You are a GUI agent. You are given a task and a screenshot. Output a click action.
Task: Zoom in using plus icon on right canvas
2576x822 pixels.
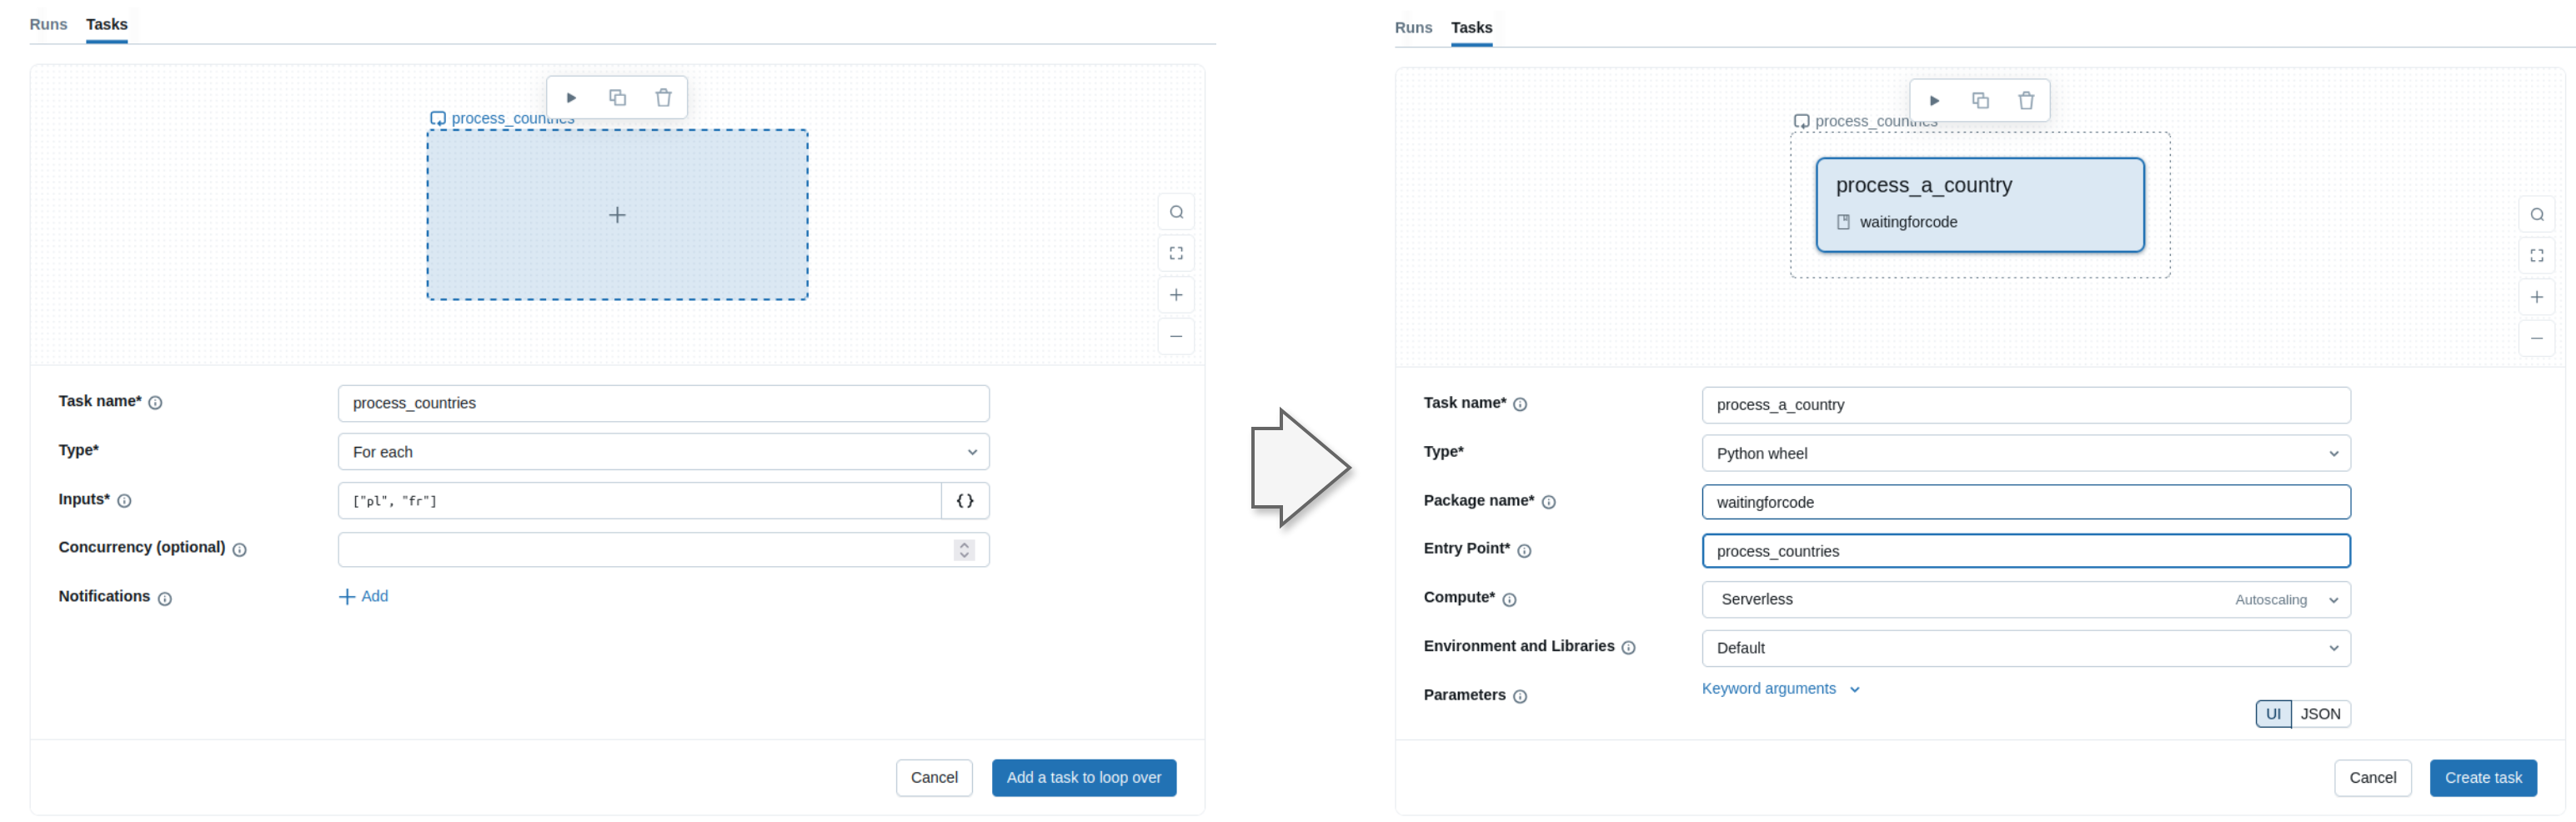pyautogui.click(x=2536, y=297)
